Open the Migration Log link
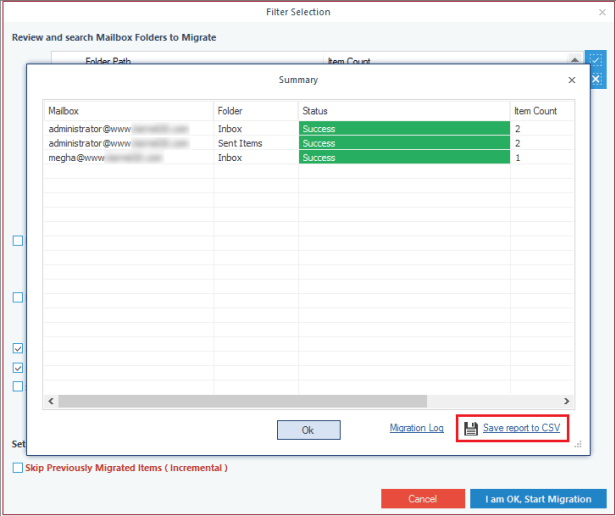616x516 pixels. tap(416, 428)
